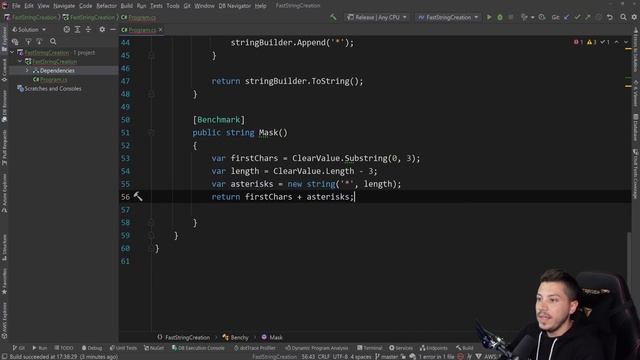Image resolution: width=640 pixels, height=360 pixels.
Task: Start debugging with the green bug icon
Action: pos(500,17)
